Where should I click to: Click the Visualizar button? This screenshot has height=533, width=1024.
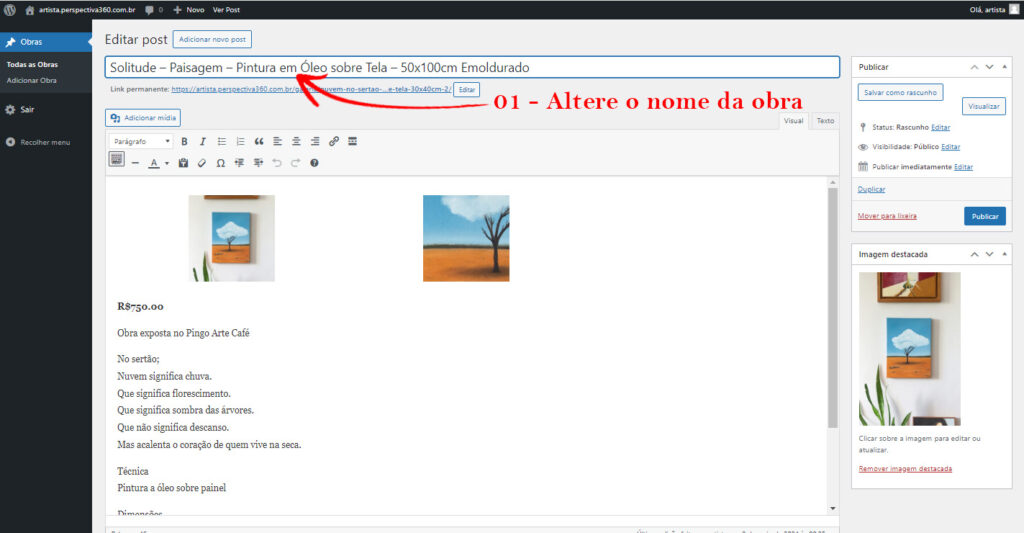pyautogui.click(x=984, y=106)
